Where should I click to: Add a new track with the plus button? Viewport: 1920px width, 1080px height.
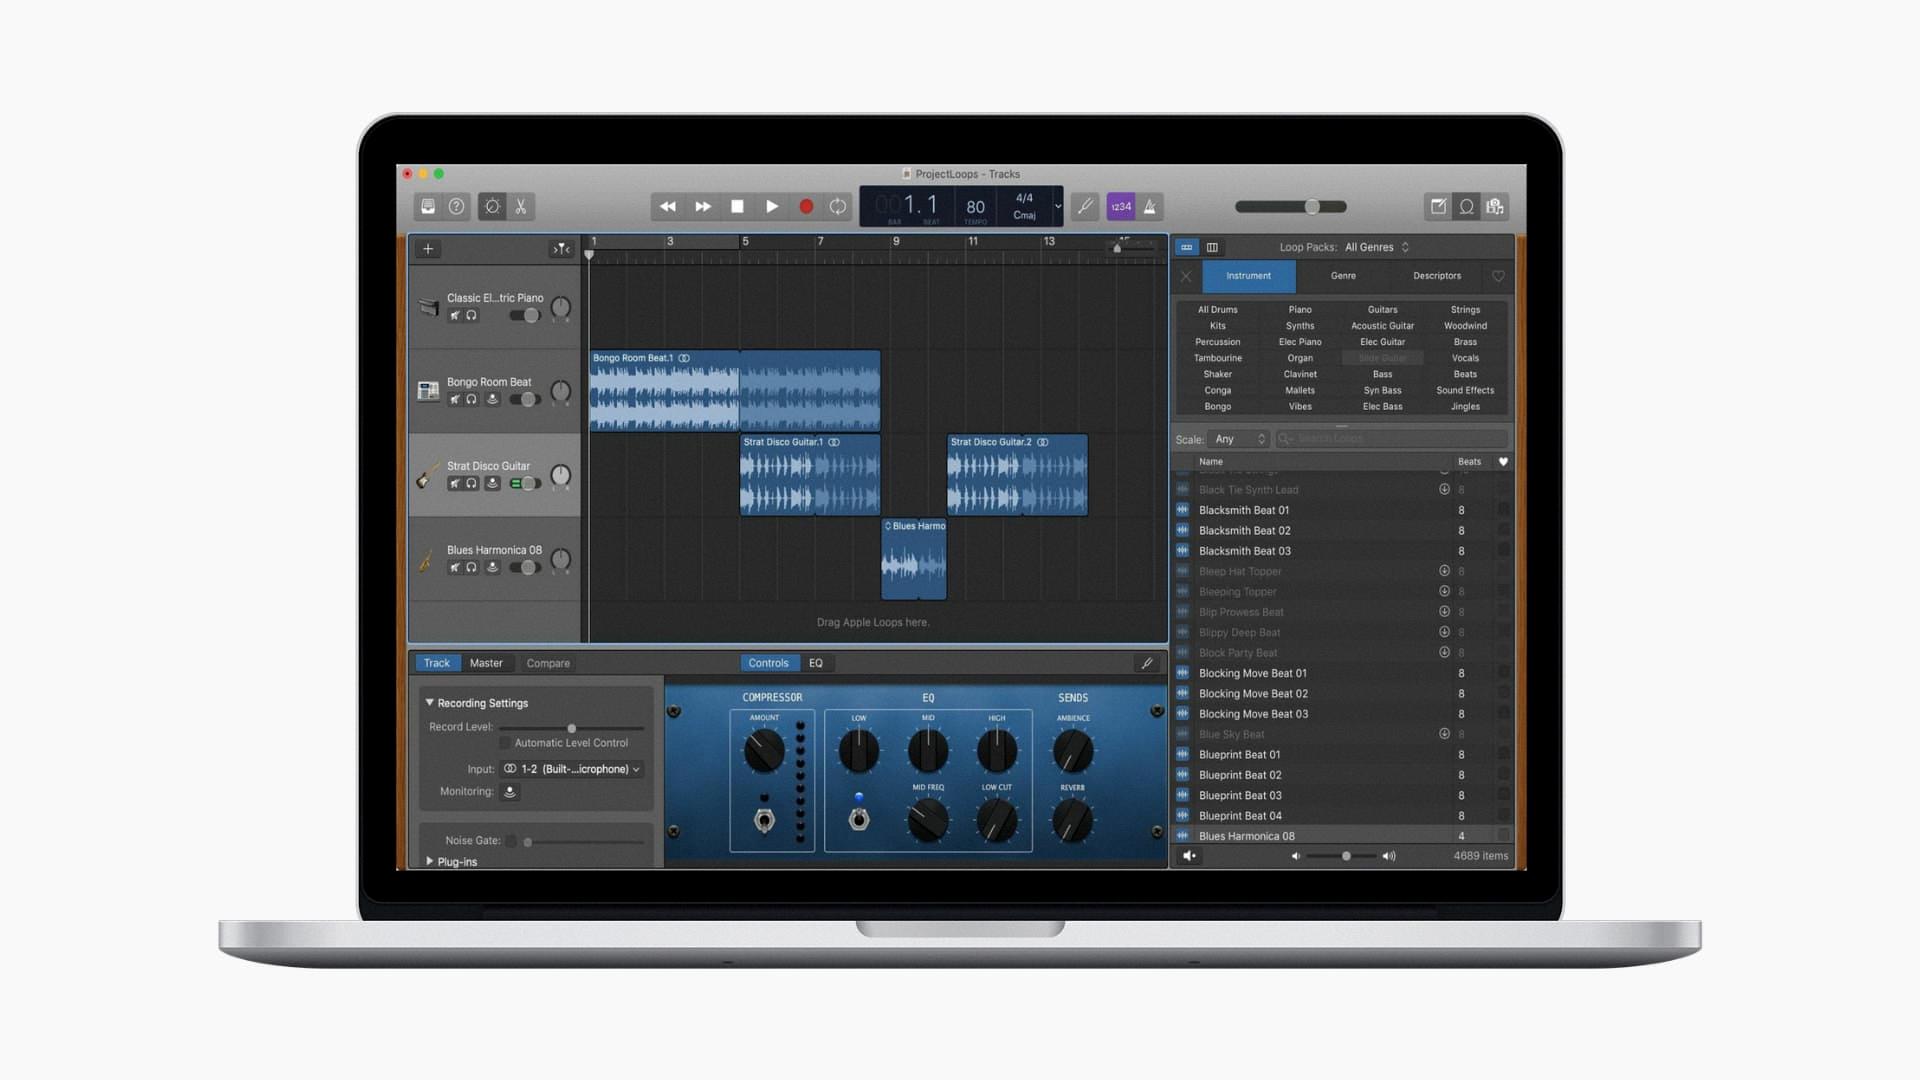428,249
